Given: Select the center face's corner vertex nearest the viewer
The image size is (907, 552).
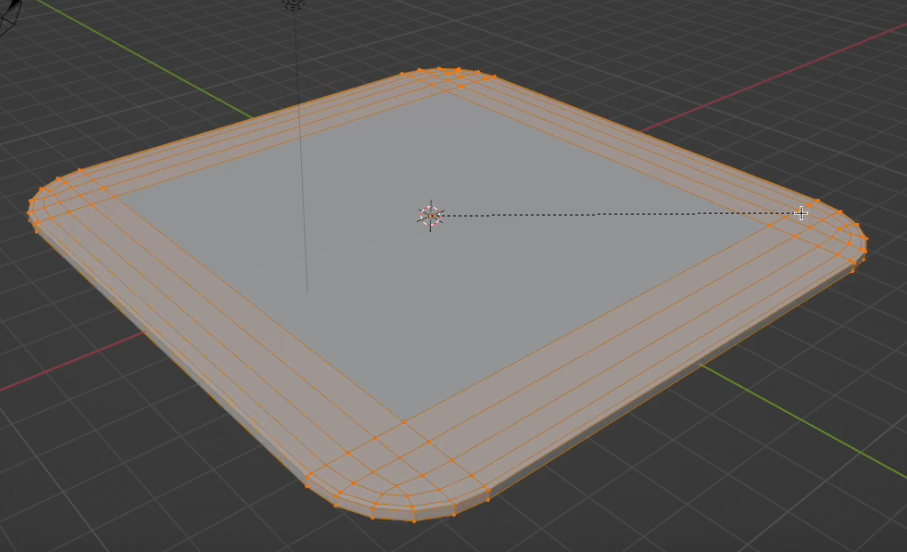Looking at the screenshot, I should (x=404, y=422).
